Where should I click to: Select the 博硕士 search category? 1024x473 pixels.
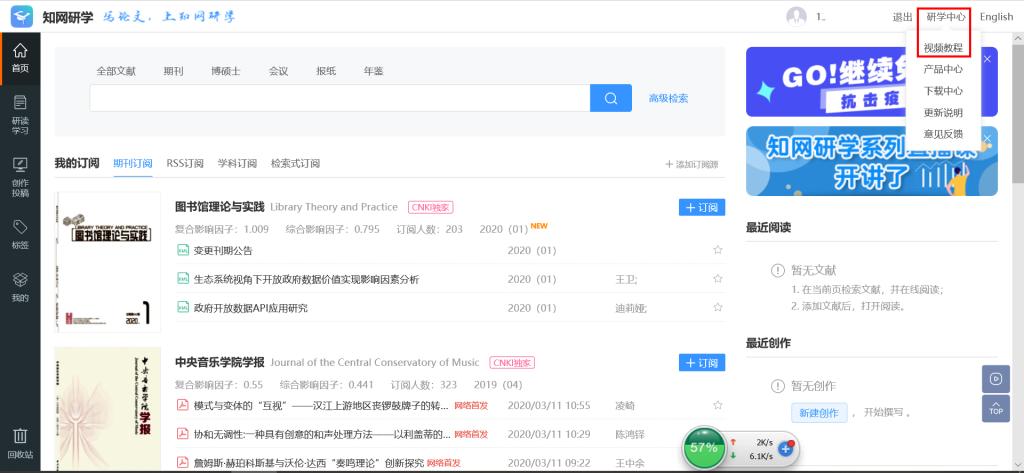click(225, 71)
